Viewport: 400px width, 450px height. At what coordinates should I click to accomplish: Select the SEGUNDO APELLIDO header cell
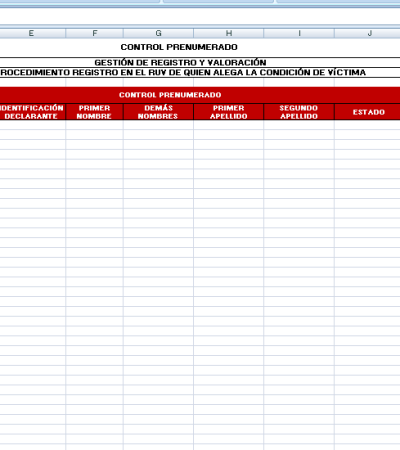(299, 112)
